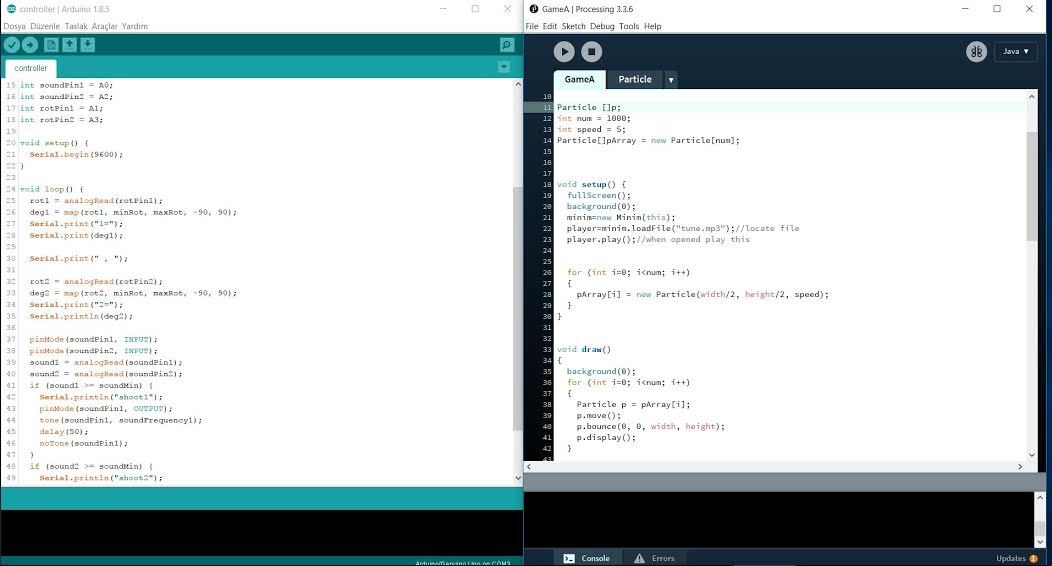Click the Arduino Upload arrow button
The width and height of the screenshot is (1052, 566).
point(30,45)
